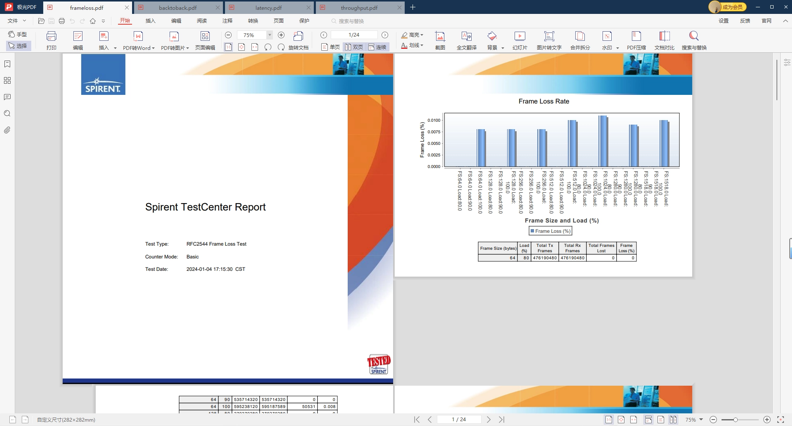Screen dimensions: 793x427
Task: Open the 编辑 edit tool in ribbon
Action: click(77, 40)
